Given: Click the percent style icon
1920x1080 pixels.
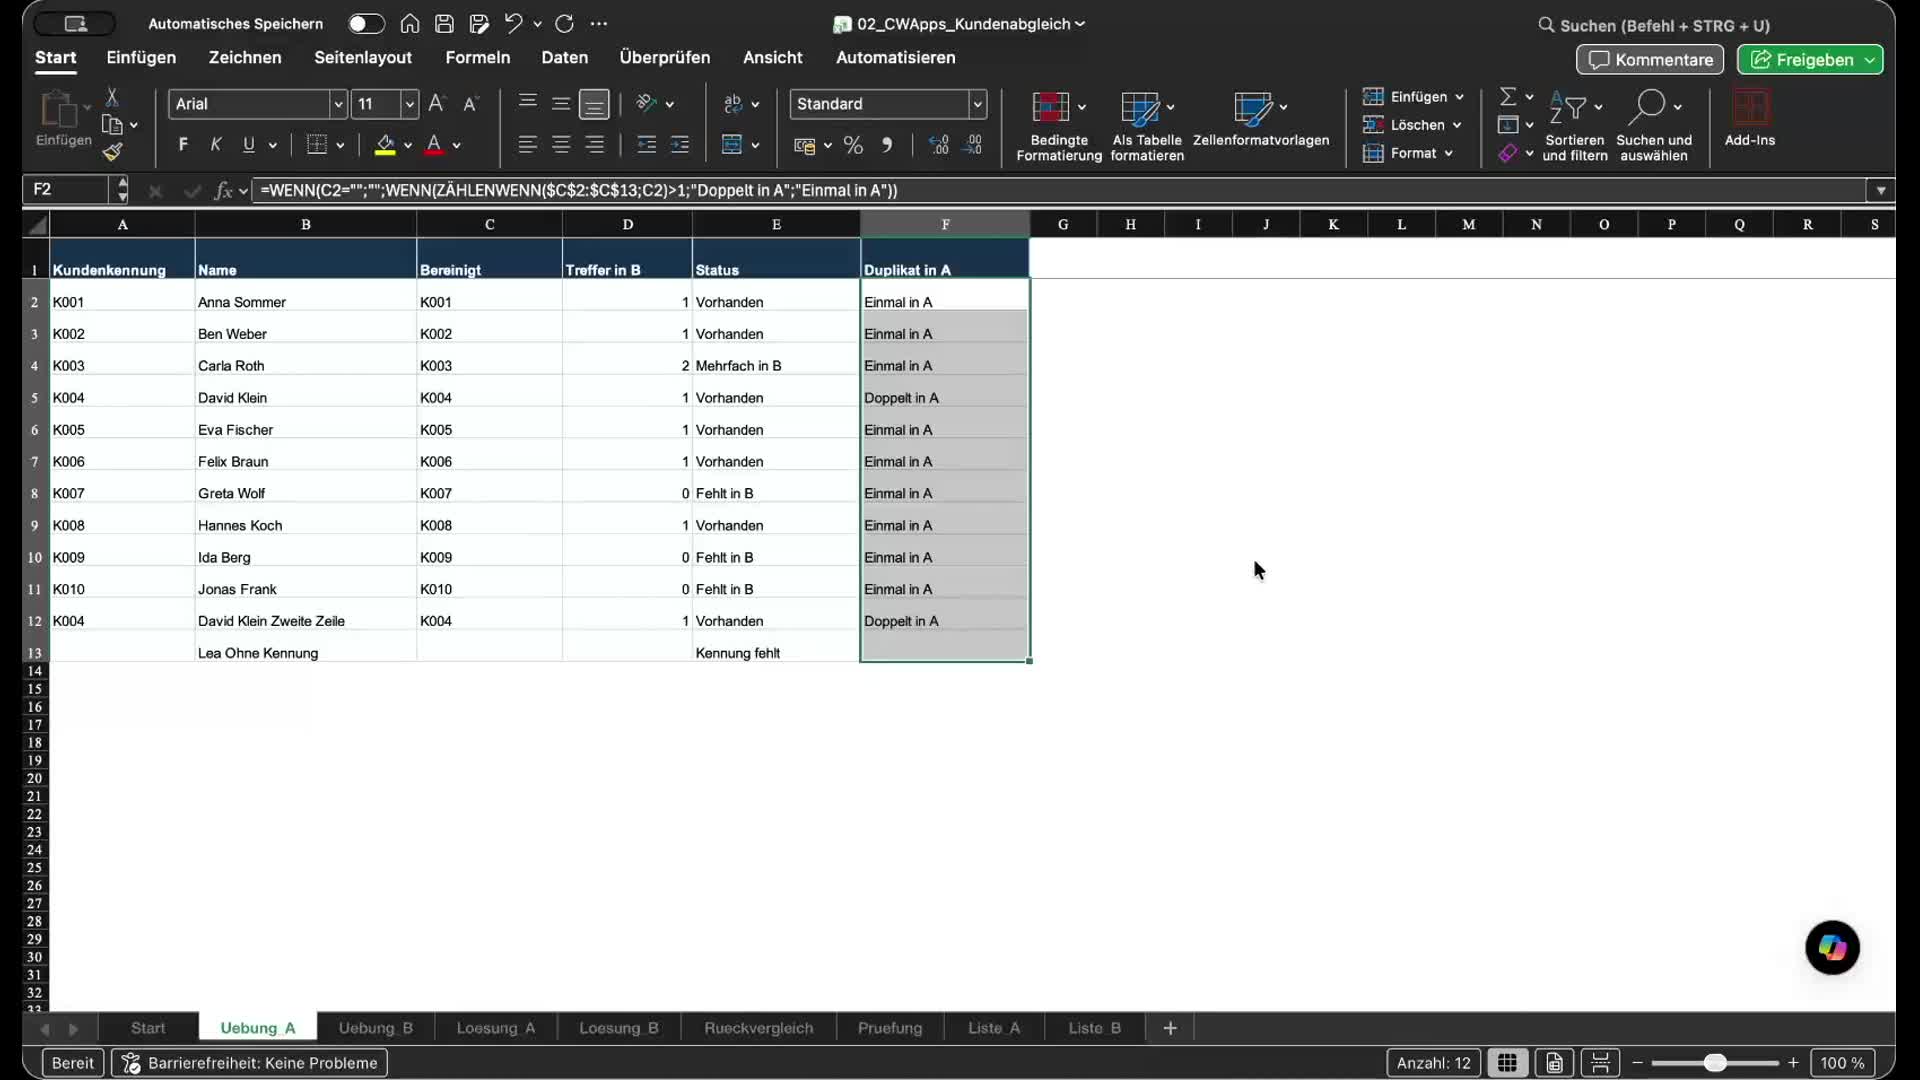Looking at the screenshot, I should point(853,145).
